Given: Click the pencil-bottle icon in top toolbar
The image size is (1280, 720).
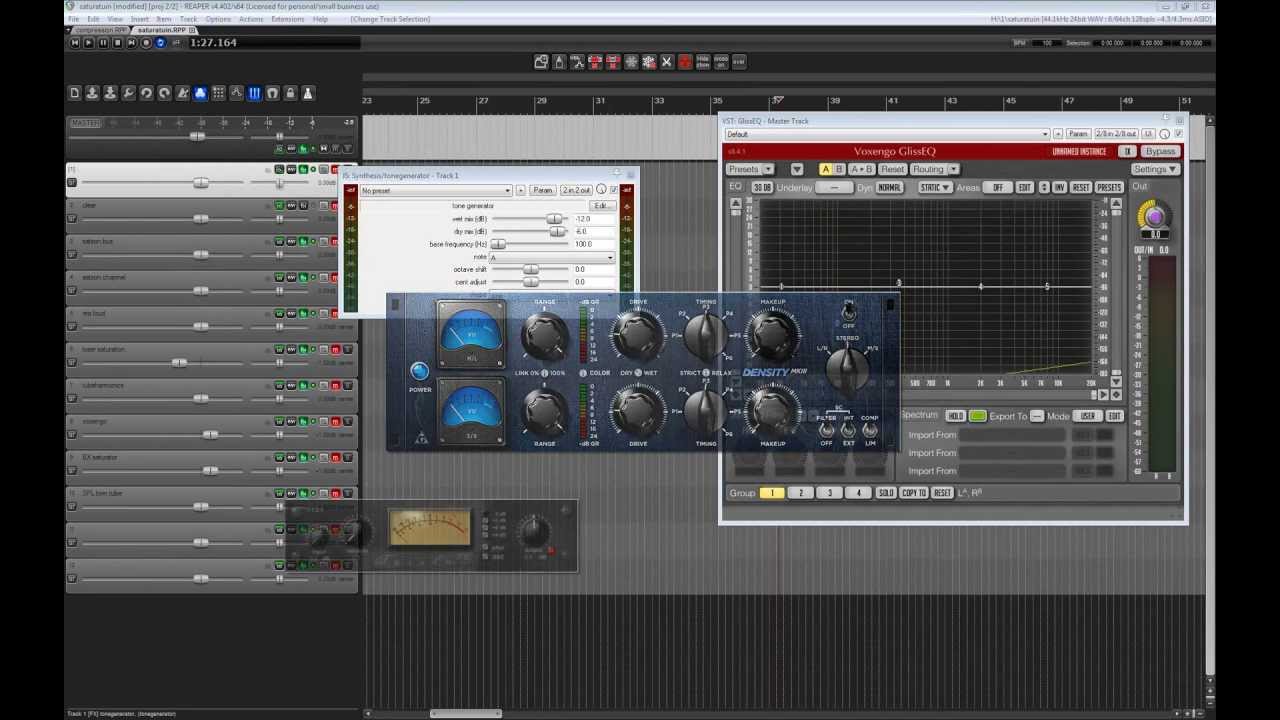Looking at the screenshot, I should coord(559,62).
